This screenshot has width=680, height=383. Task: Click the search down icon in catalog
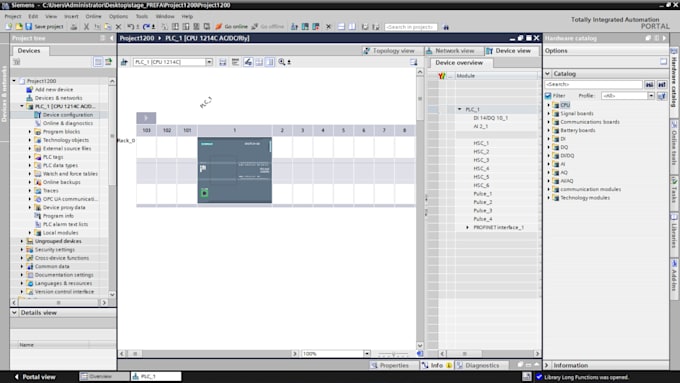coord(649,84)
